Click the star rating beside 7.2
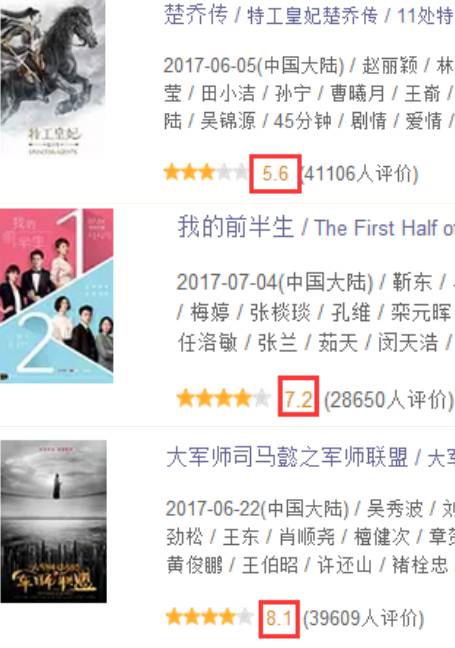Viewport: 455px width, 648px height. (223, 399)
